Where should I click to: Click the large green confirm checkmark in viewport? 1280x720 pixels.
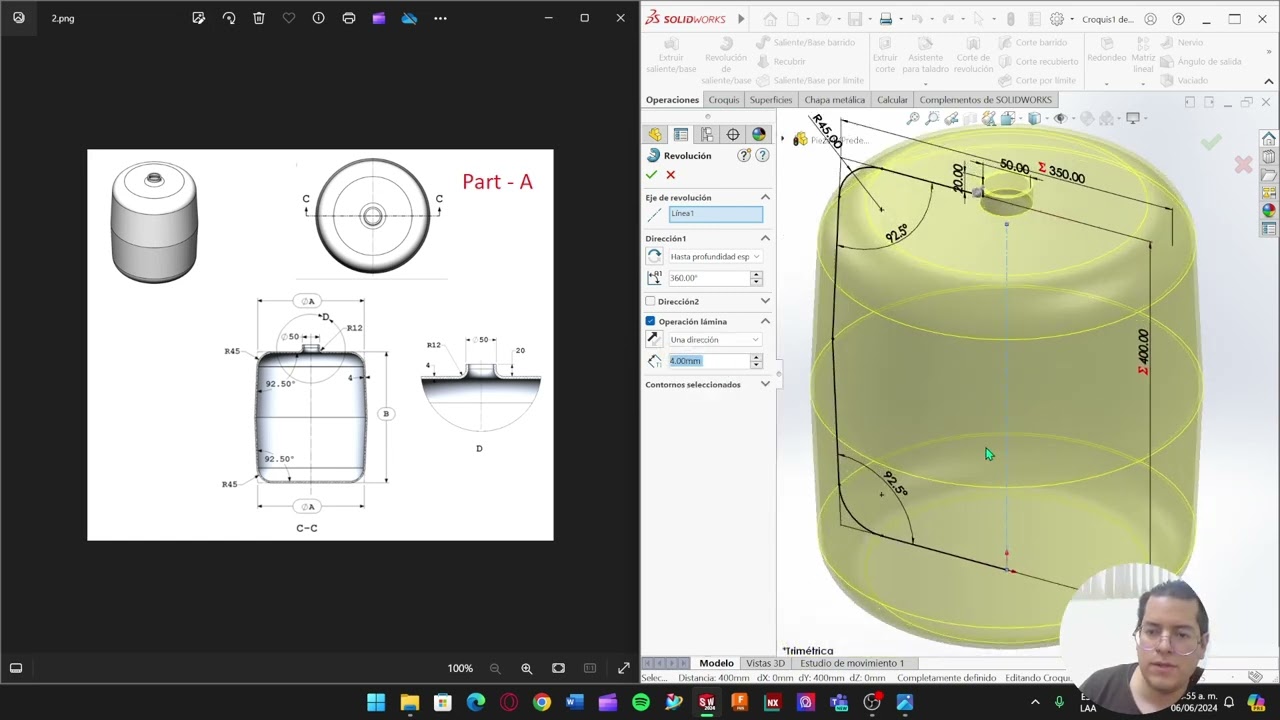[x=1211, y=143]
